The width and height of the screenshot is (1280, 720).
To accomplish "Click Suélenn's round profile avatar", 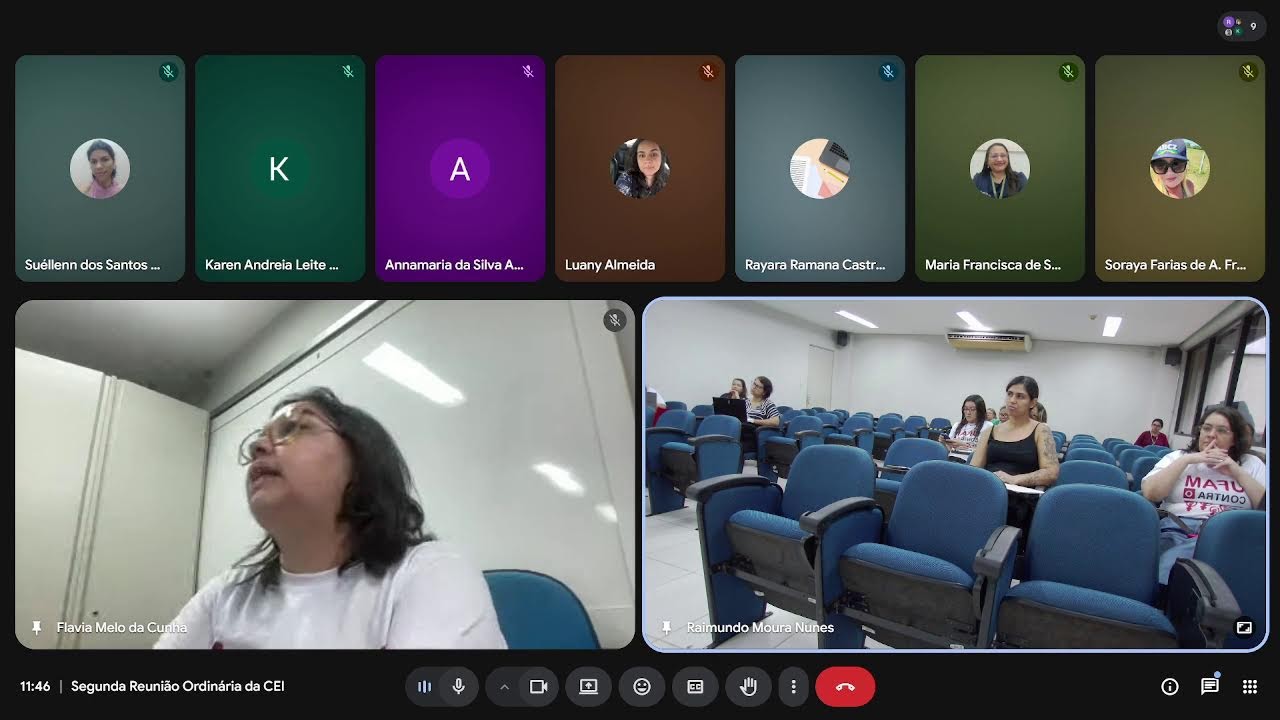I will (100, 168).
